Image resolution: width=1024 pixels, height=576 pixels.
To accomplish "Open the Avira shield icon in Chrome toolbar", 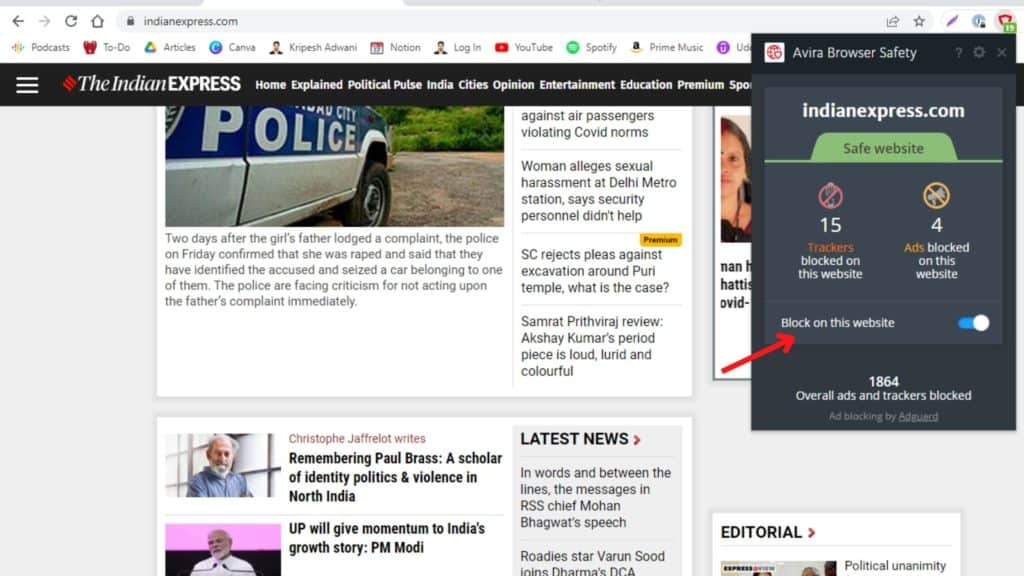I will [x=1006, y=20].
